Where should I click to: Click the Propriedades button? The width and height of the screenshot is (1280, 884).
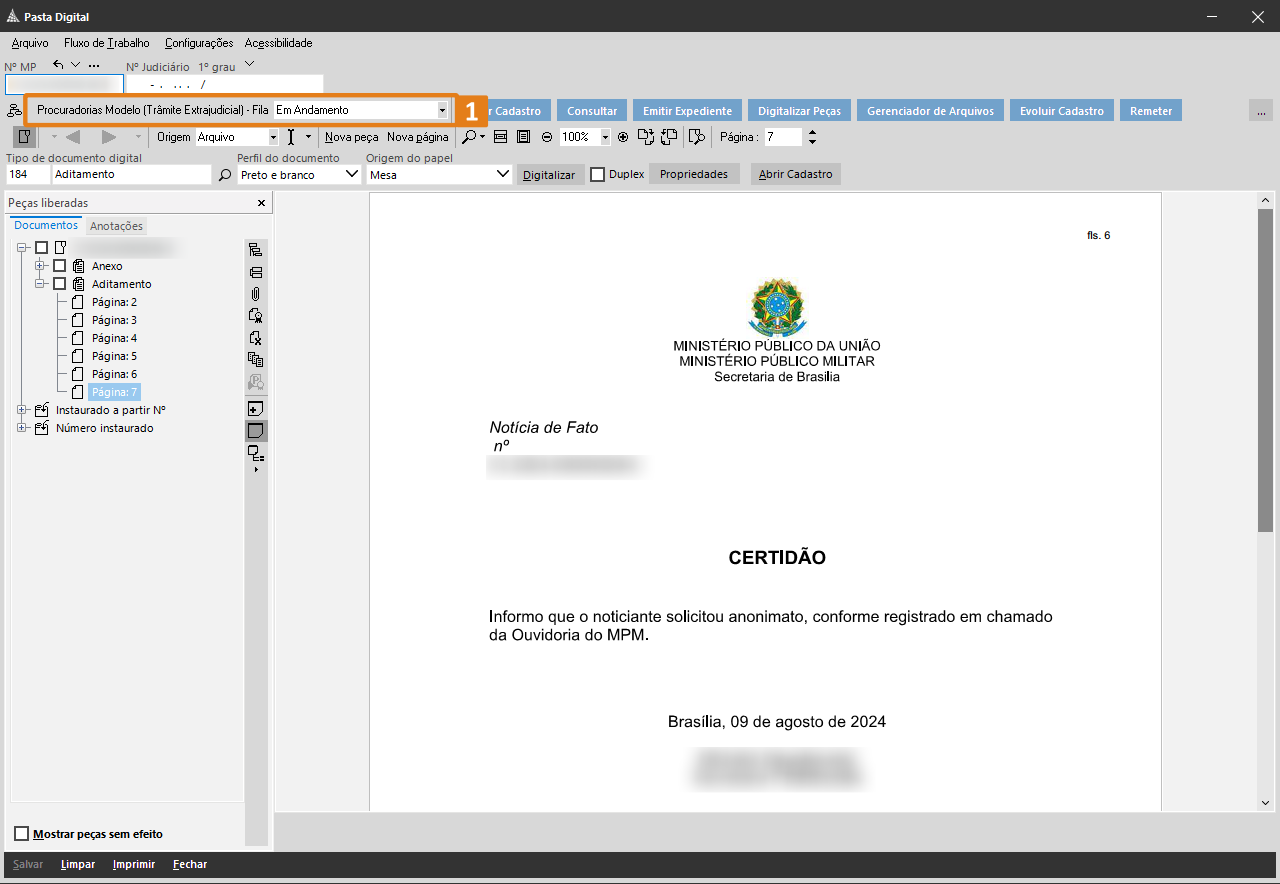point(694,174)
